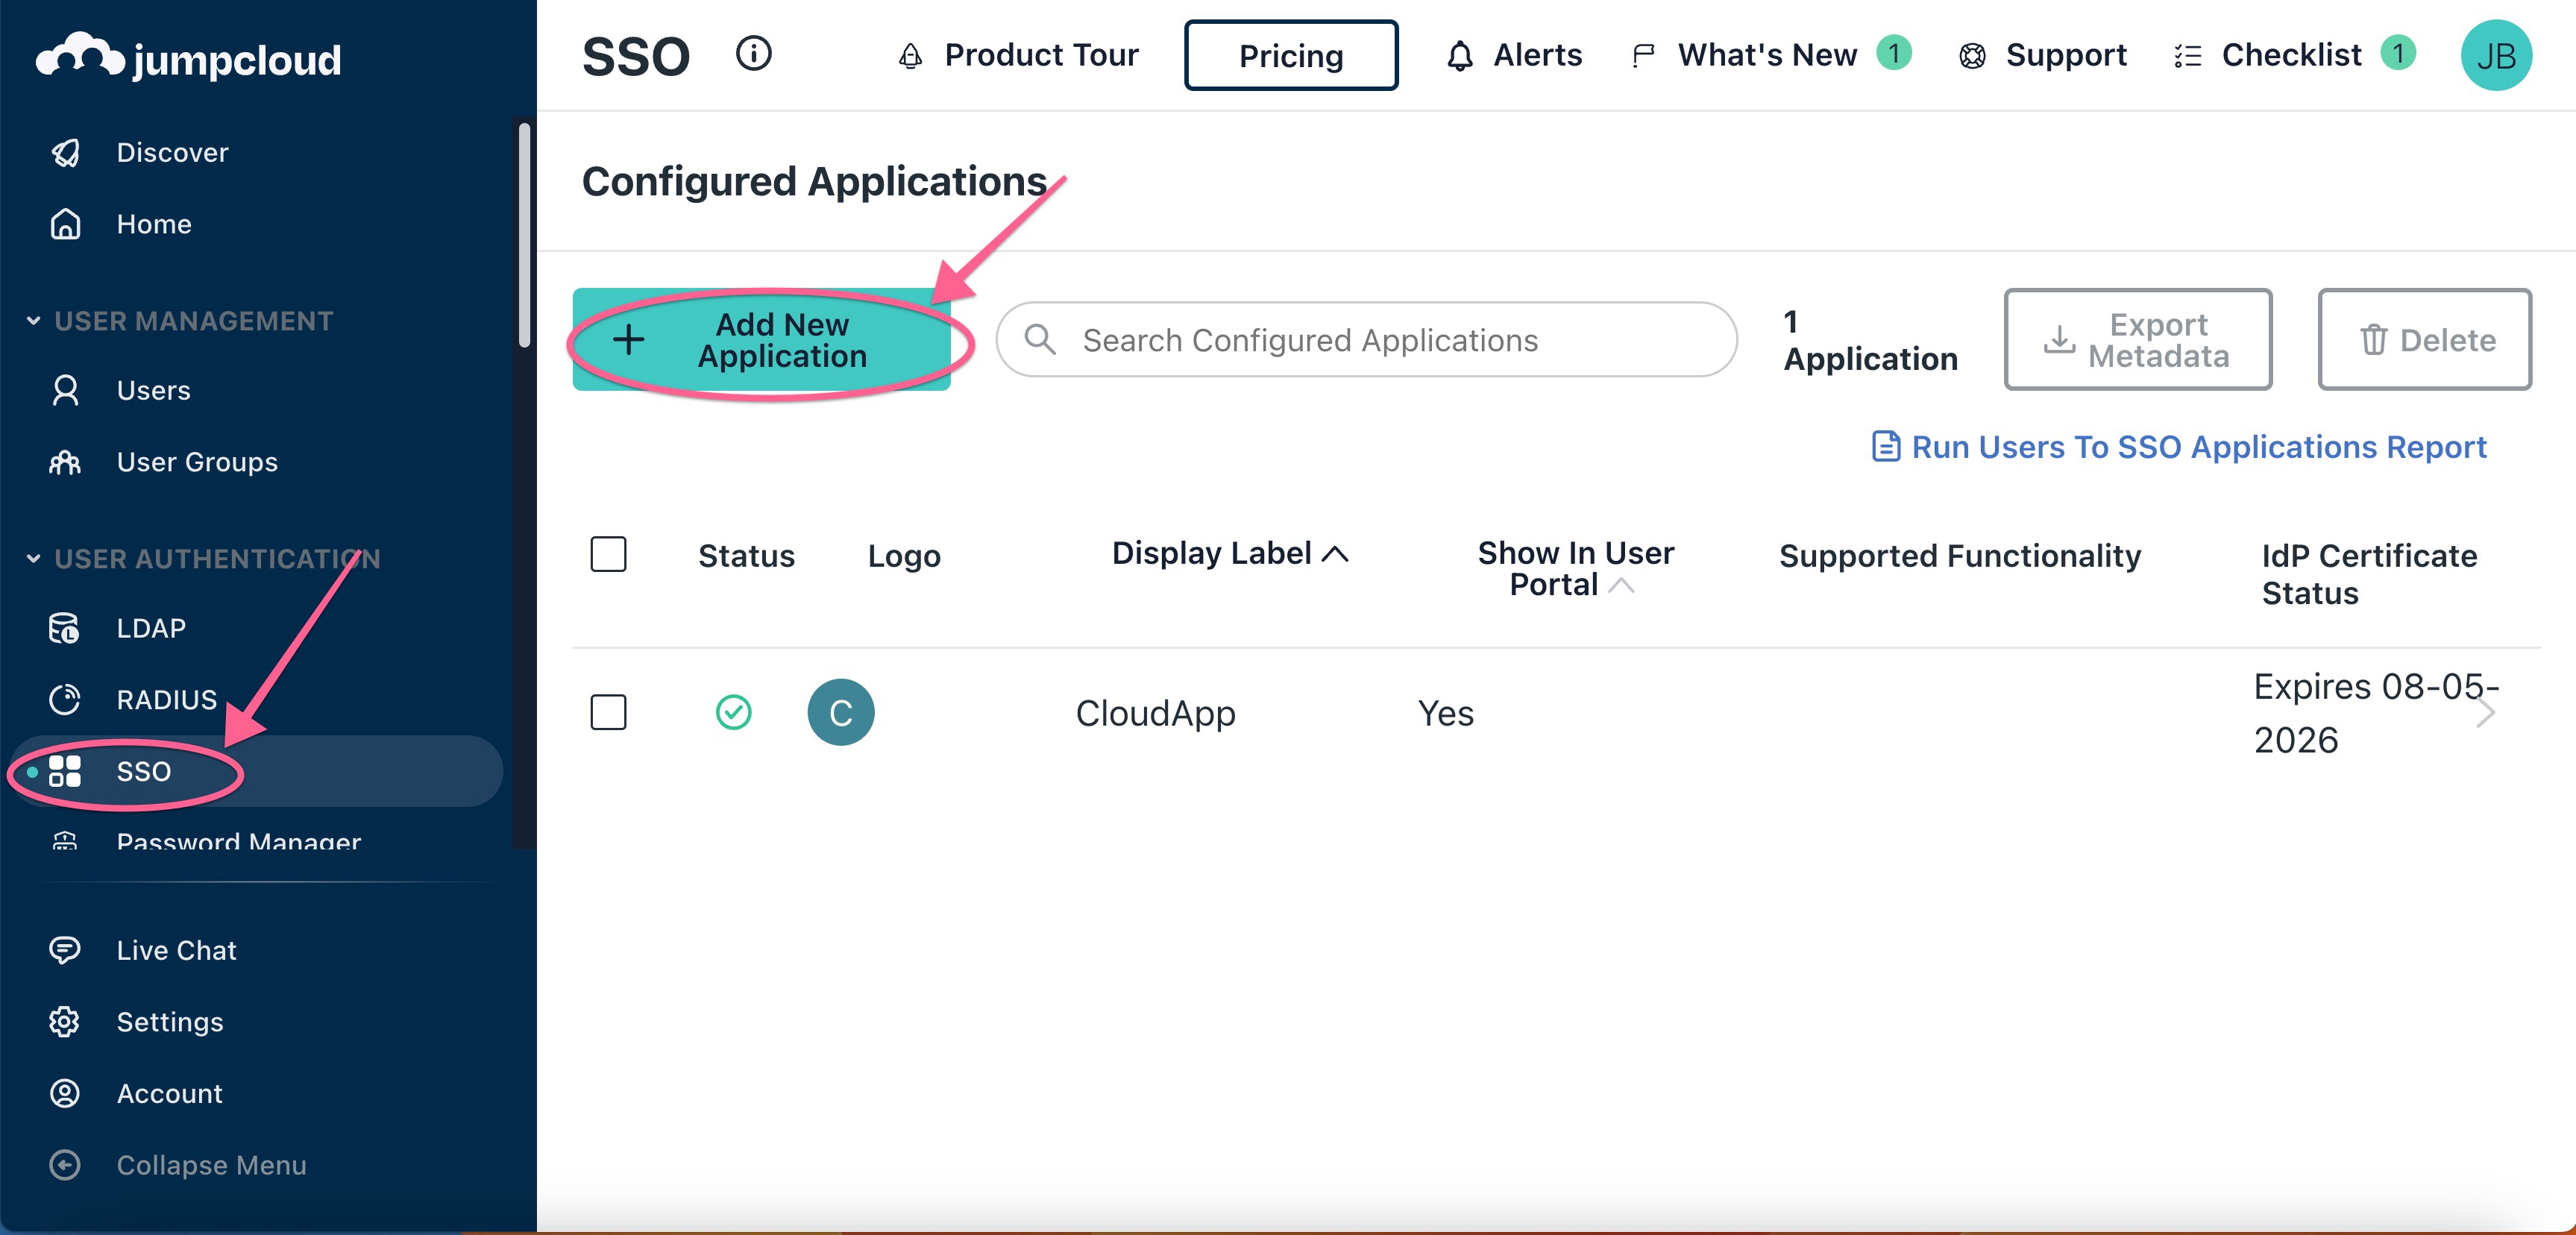2576x1235 pixels.
Task: Open the CloudApp application entry
Action: [1155, 713]
